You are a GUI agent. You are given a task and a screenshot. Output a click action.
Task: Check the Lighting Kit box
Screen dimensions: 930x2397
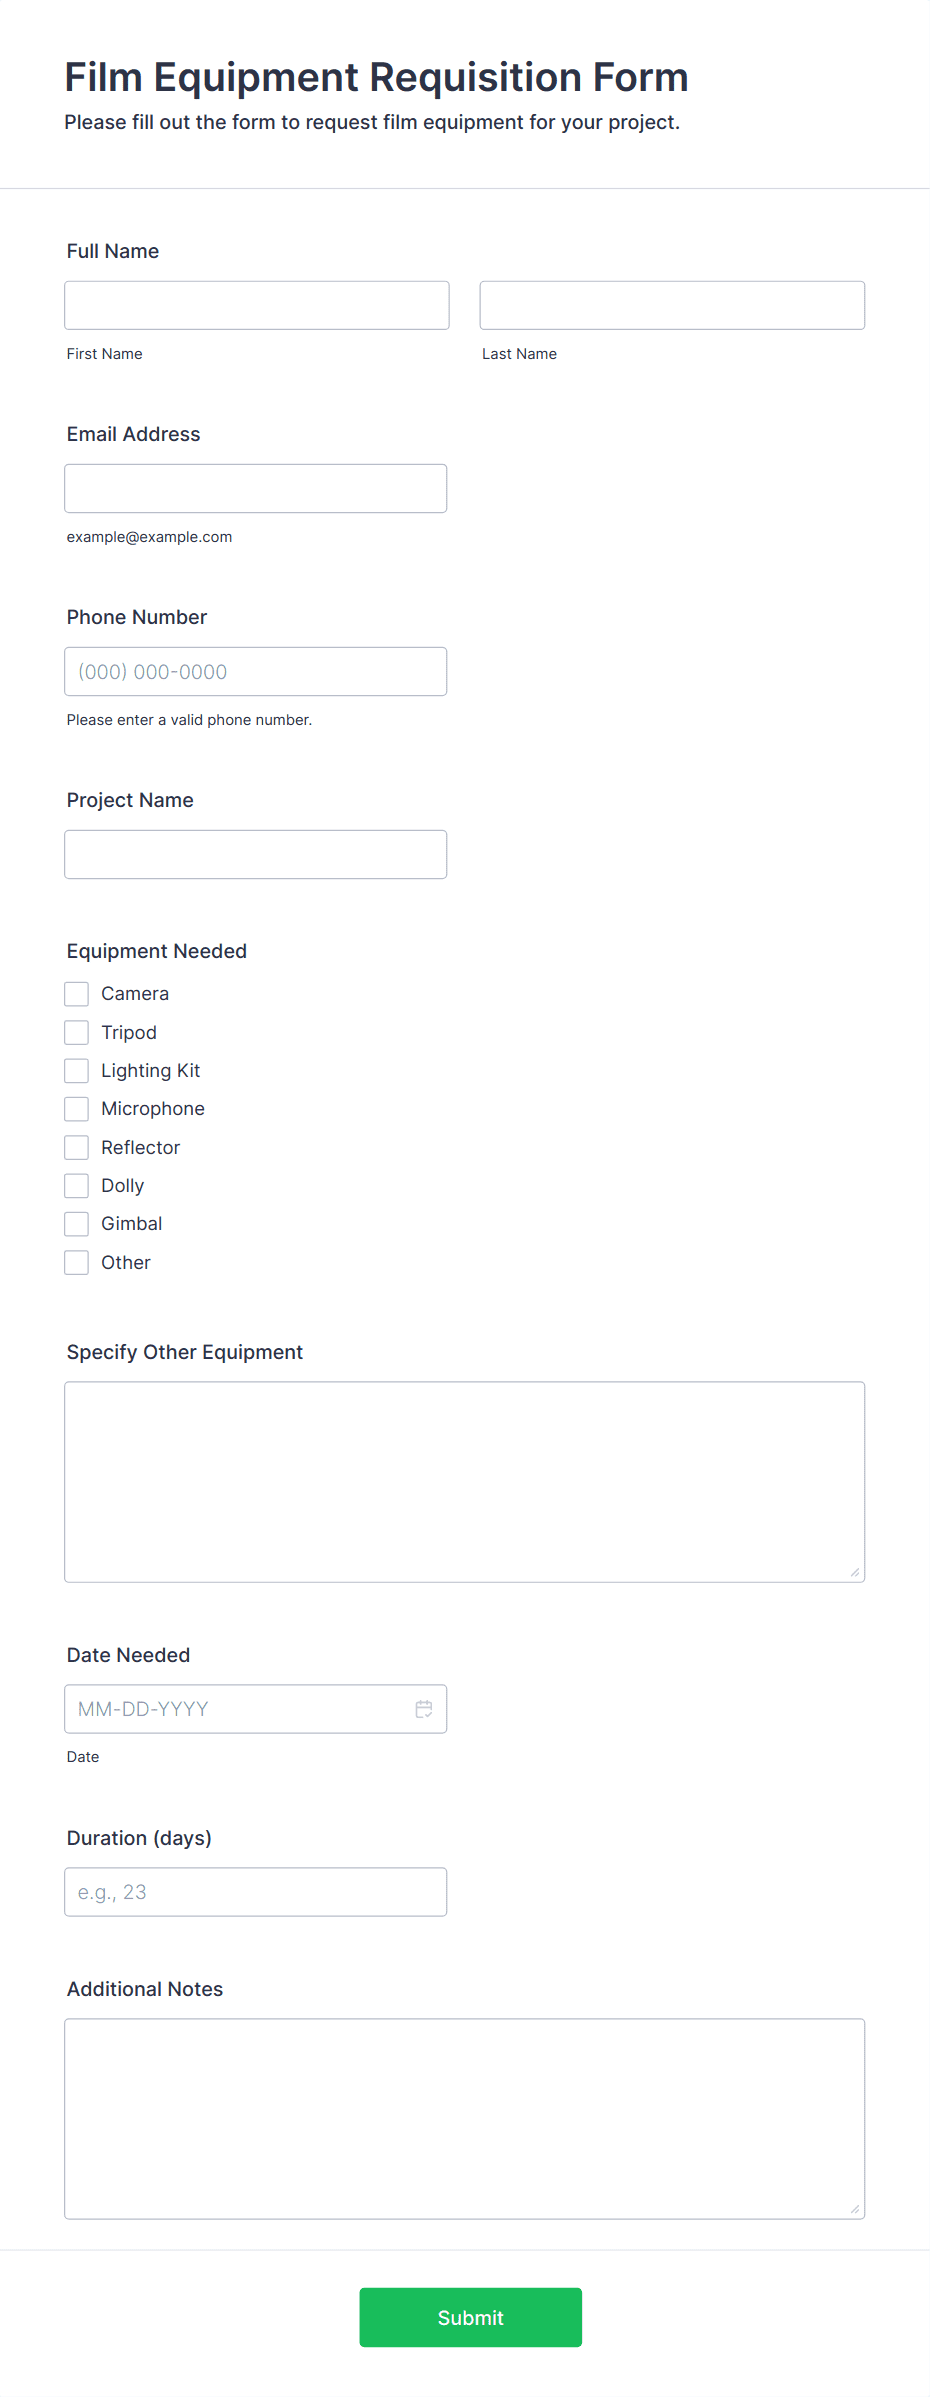click(x=77, y=1071)
